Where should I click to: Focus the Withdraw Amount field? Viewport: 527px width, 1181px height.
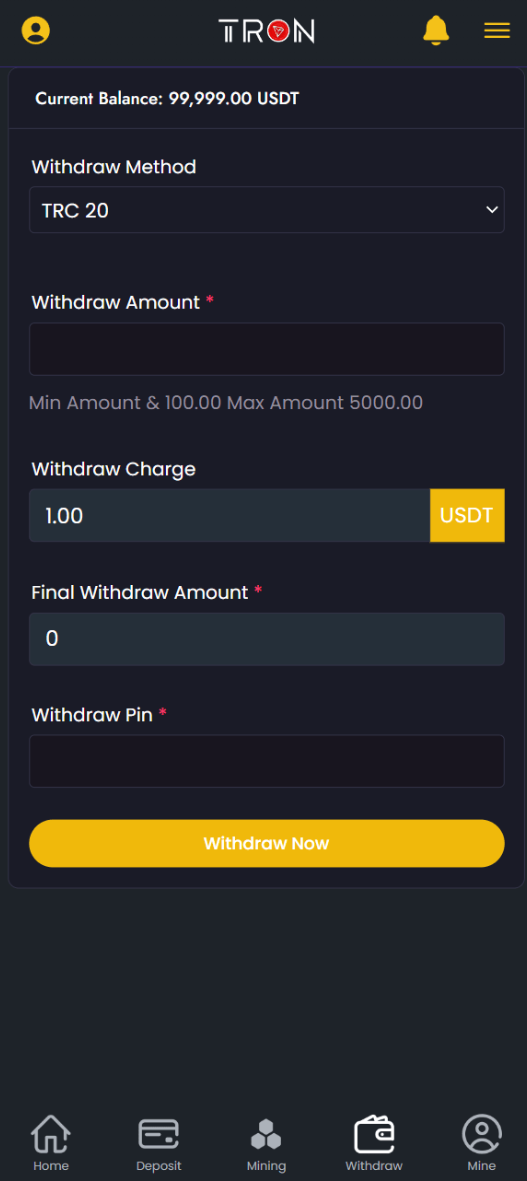[267, 349]
